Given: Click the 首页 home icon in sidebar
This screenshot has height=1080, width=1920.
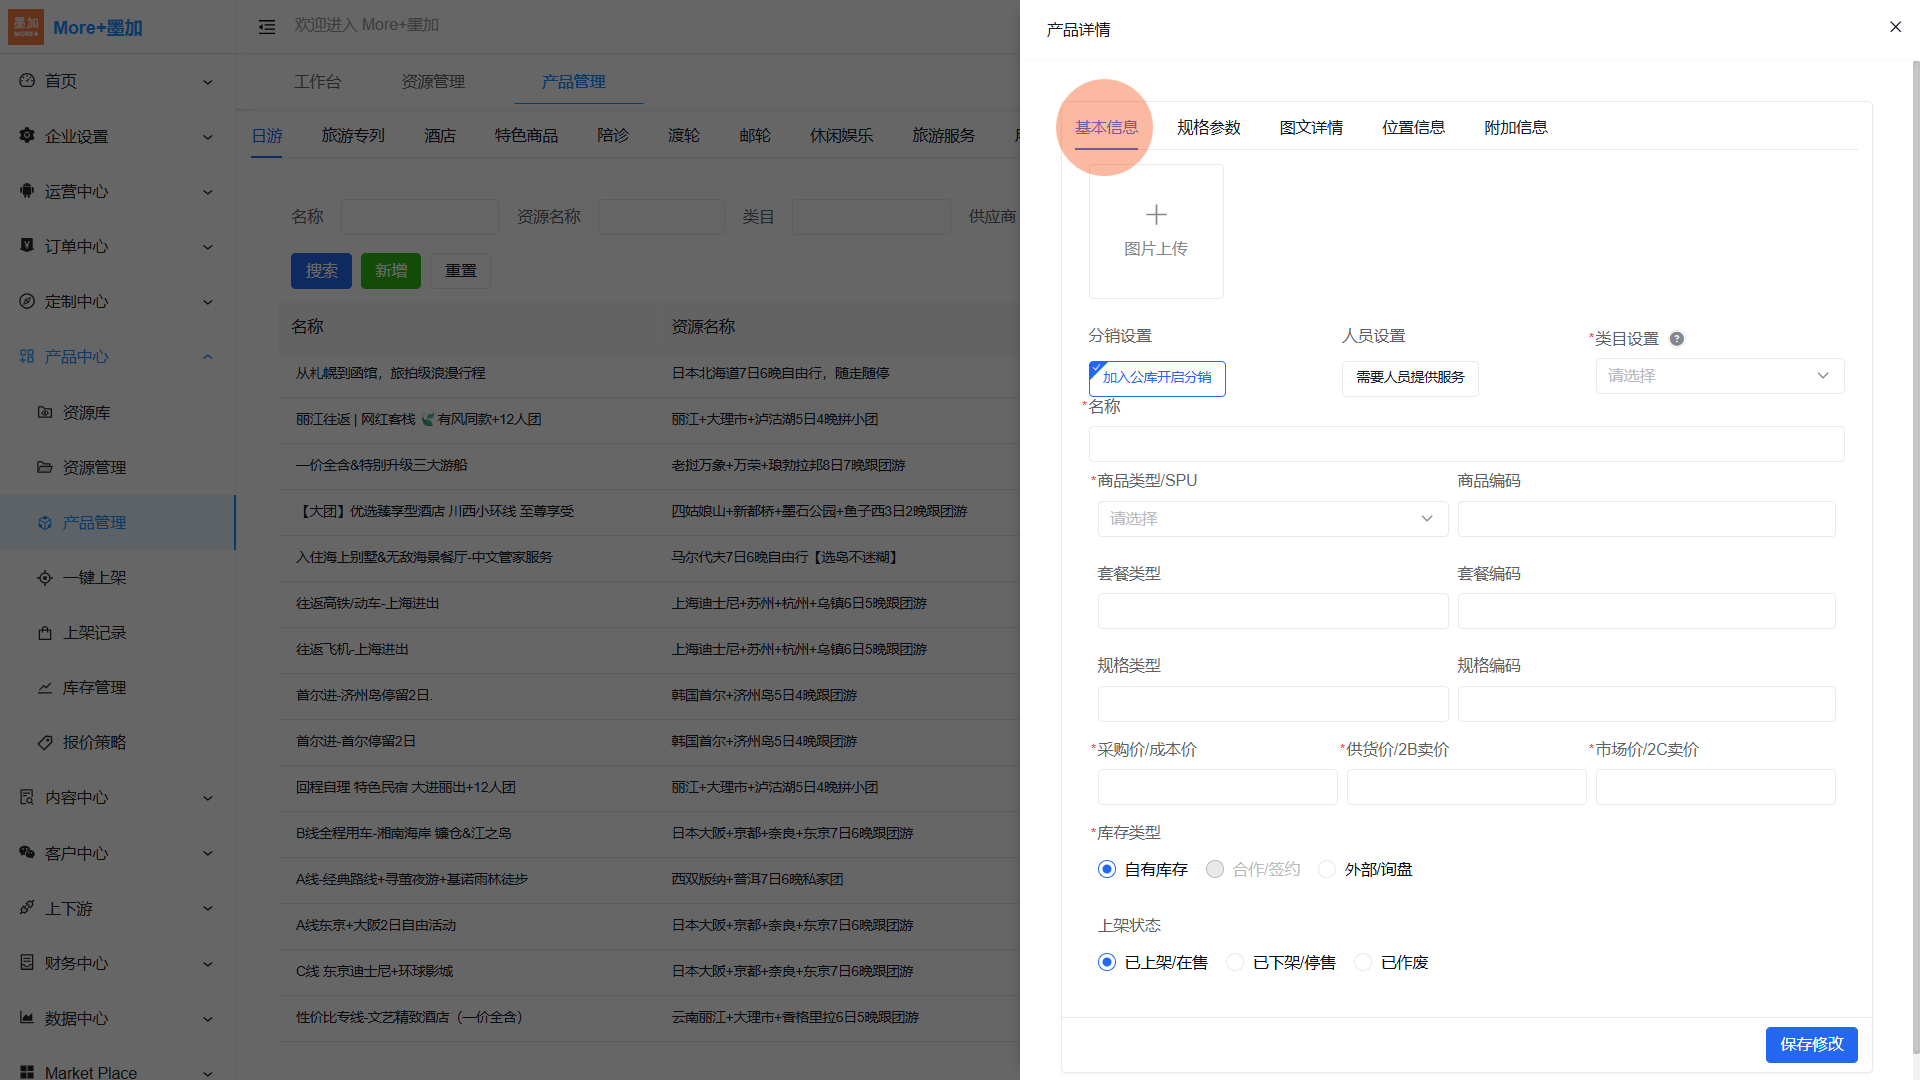Looking at the screenshot, I should click(x=27, y=81).
